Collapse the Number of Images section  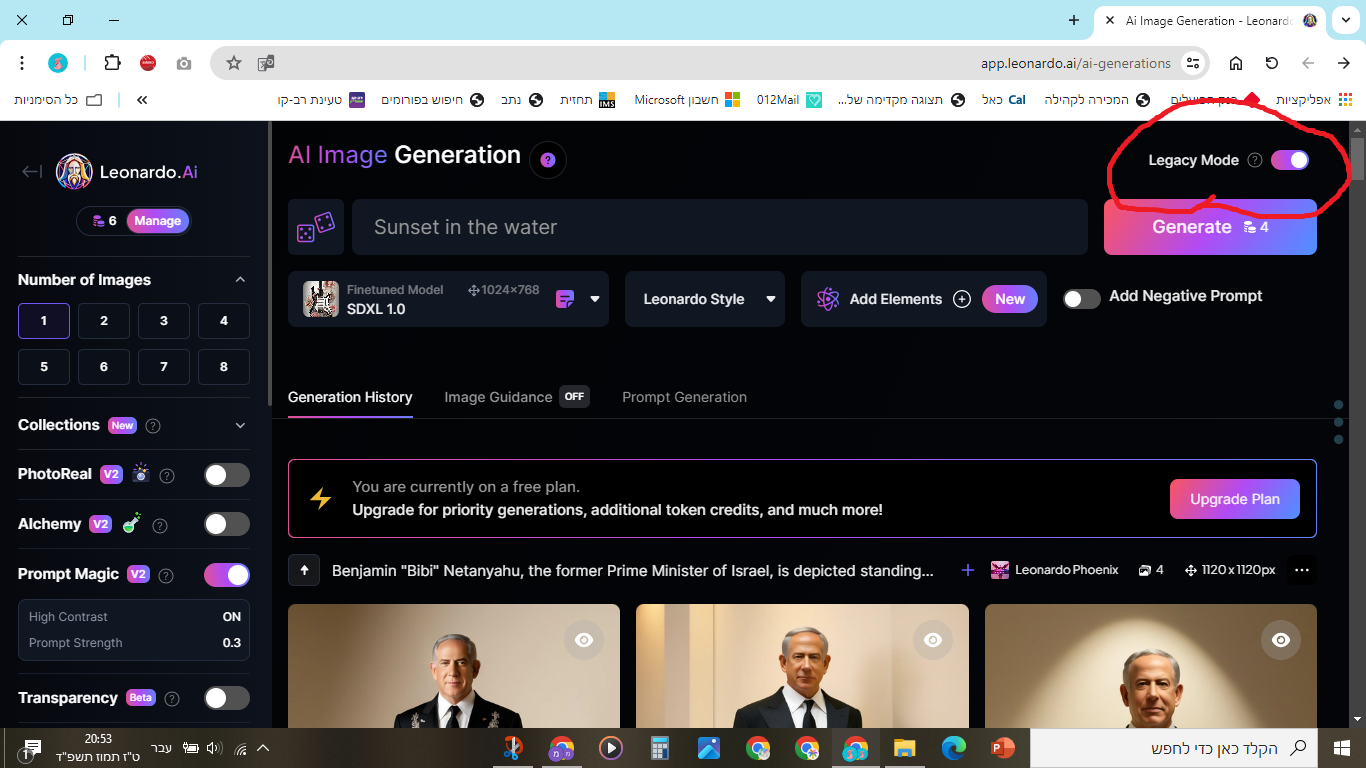coord(240,280)
